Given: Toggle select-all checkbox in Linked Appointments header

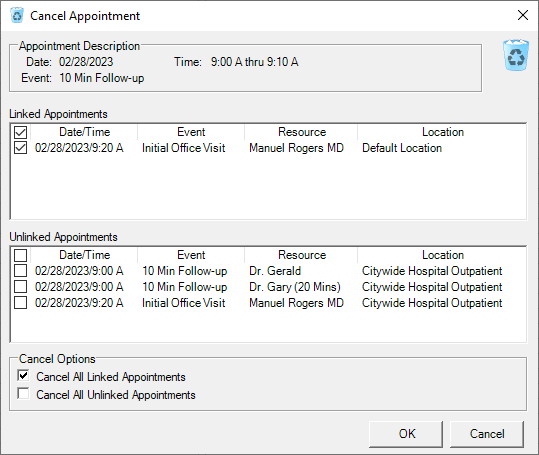Looking at the screenshot, I should [x=21, y=132].
